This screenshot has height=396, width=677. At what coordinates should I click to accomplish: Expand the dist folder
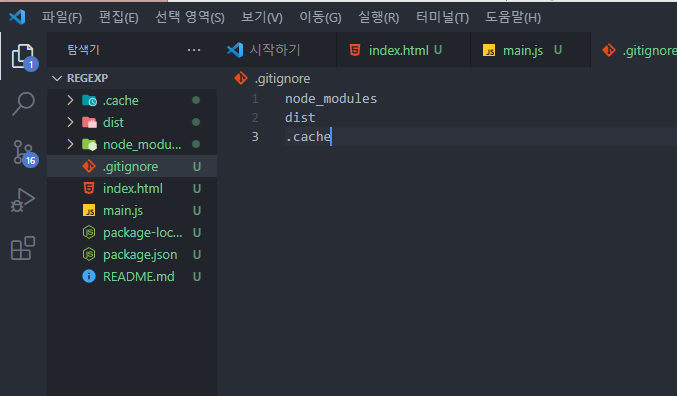[70, 122]
